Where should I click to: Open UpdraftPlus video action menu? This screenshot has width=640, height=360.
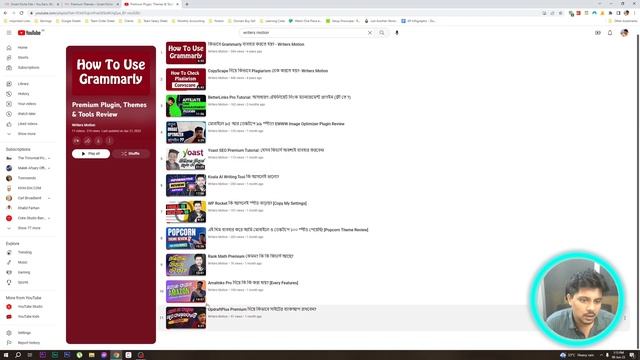(624, 318)
